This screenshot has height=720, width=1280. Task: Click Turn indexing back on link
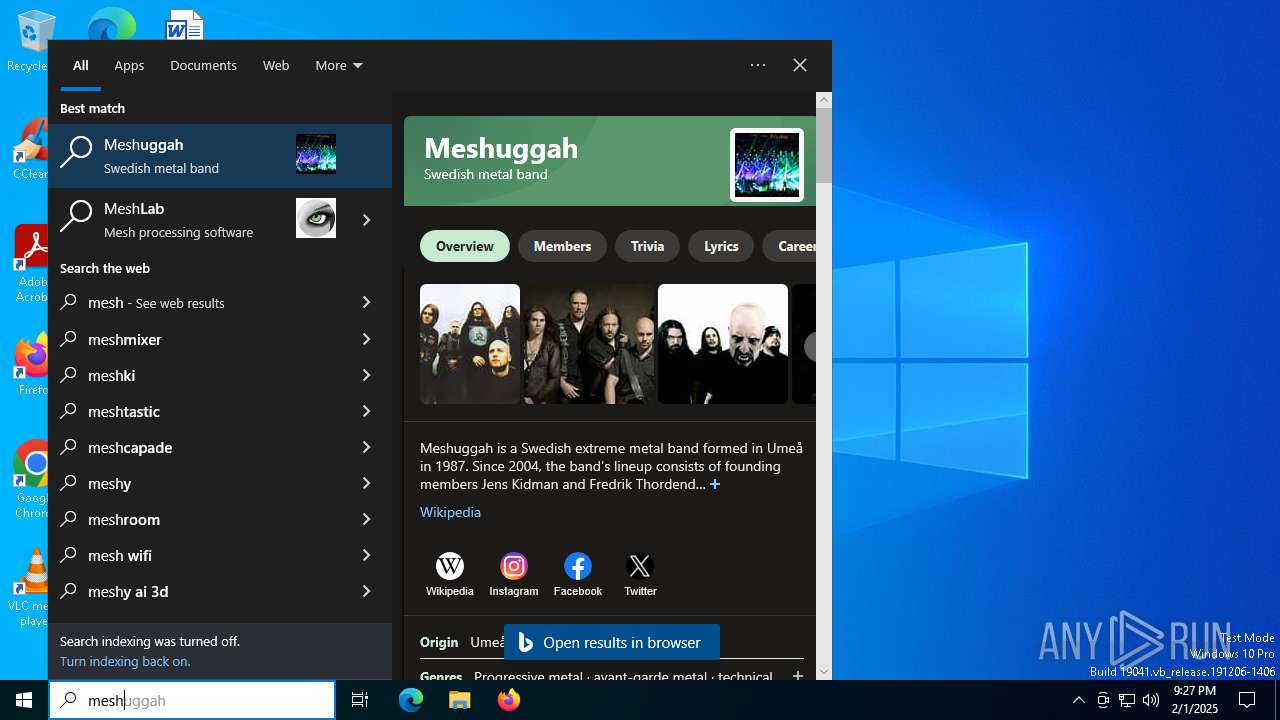[125, 661]
